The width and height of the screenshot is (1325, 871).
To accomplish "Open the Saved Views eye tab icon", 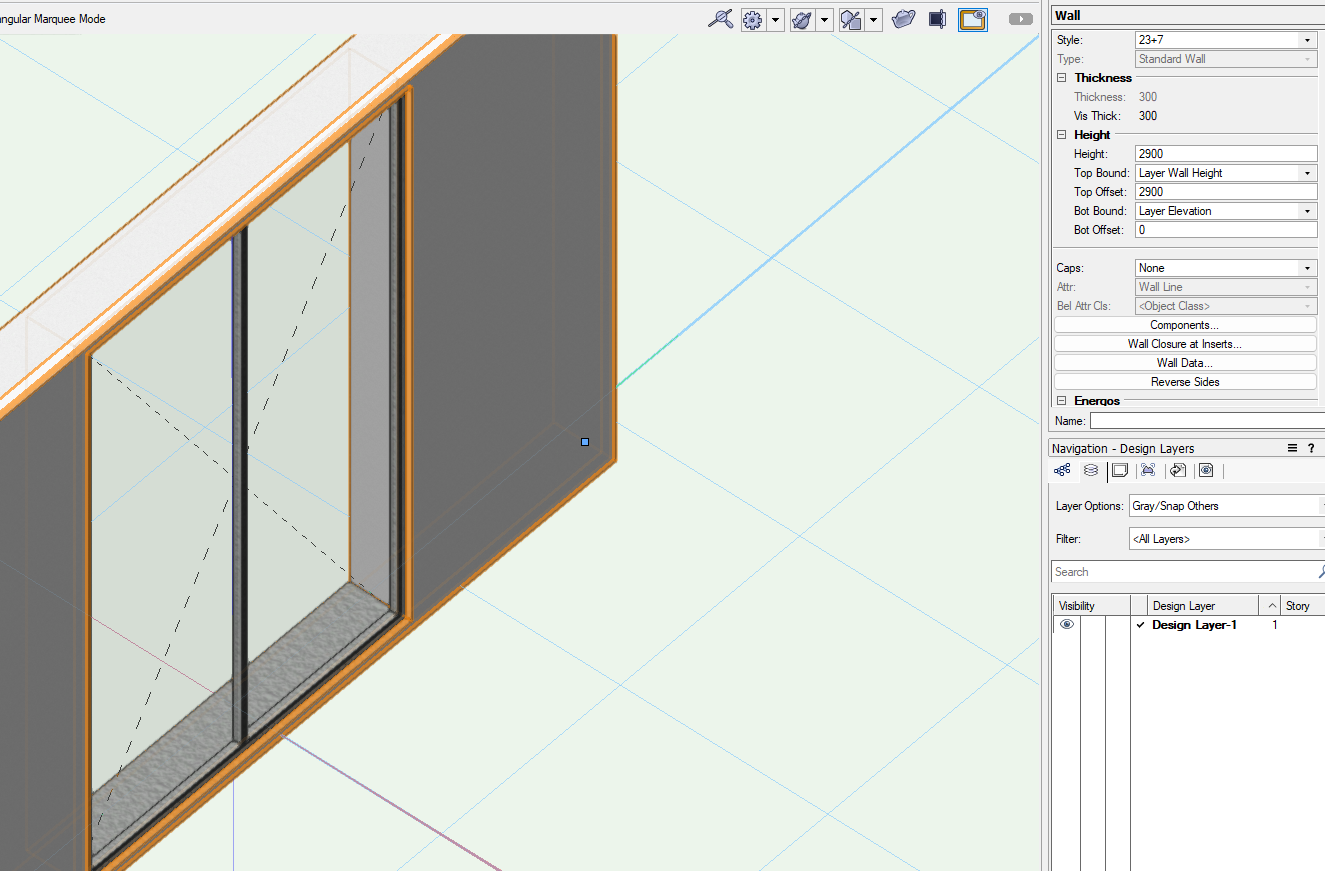I will click(x=1206, y=470).
